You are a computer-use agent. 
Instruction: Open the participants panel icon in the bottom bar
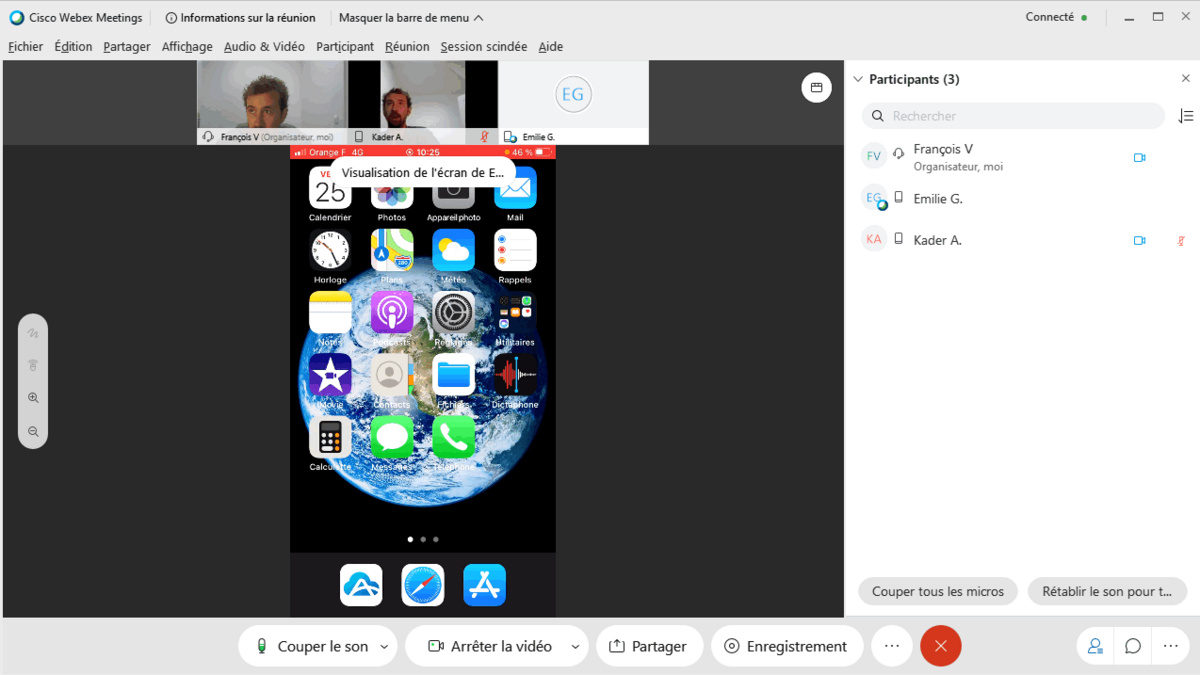click(1095, 646)
